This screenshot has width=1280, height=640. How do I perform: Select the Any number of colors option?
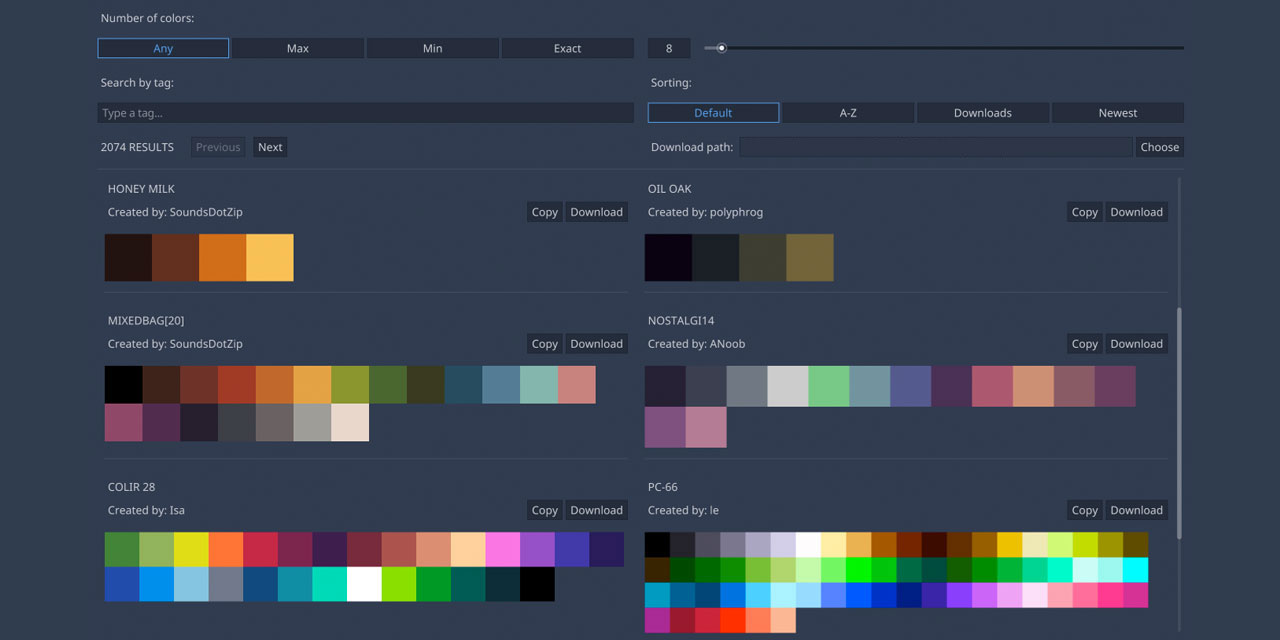(x=163, y=48)
